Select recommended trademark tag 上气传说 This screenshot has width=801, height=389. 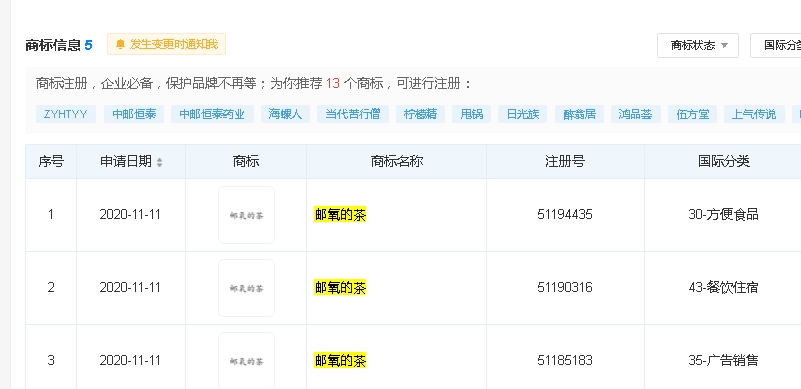point(754,114)
